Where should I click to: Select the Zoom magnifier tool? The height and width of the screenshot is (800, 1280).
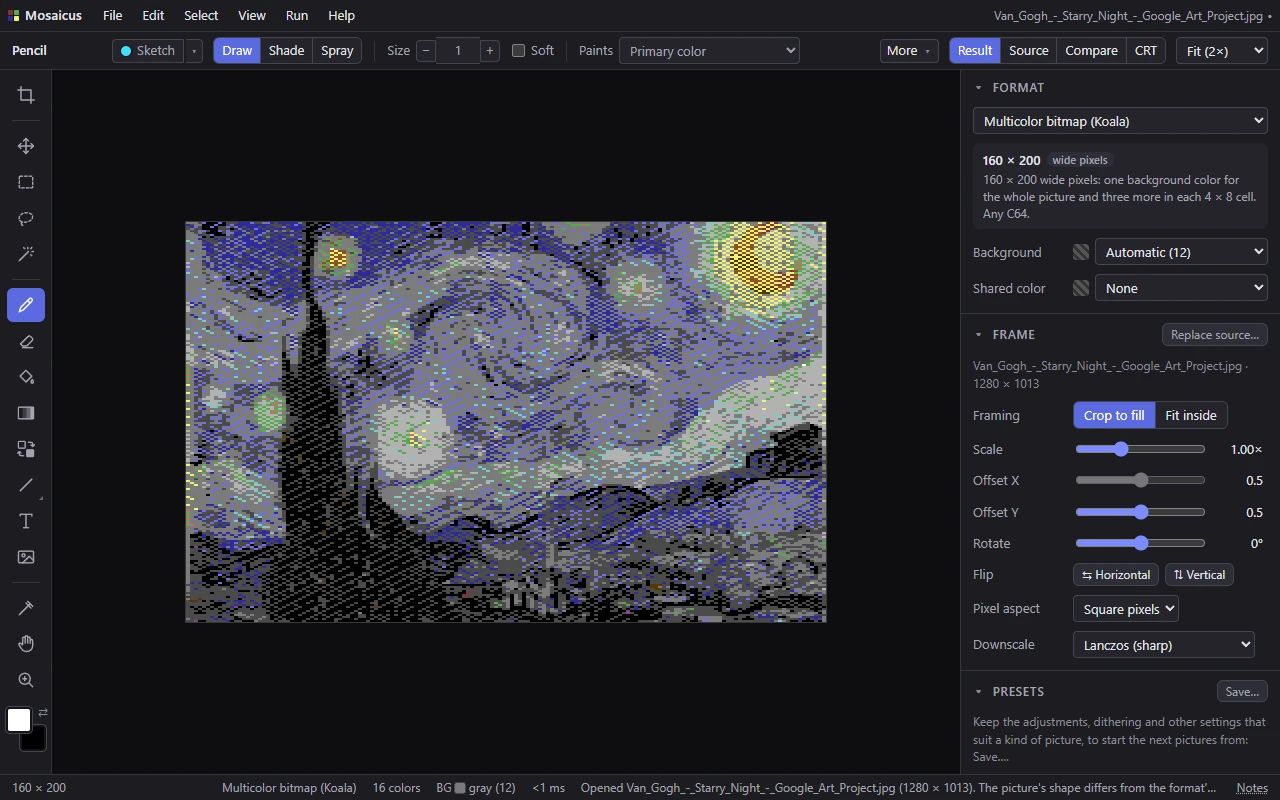[26, 680]
